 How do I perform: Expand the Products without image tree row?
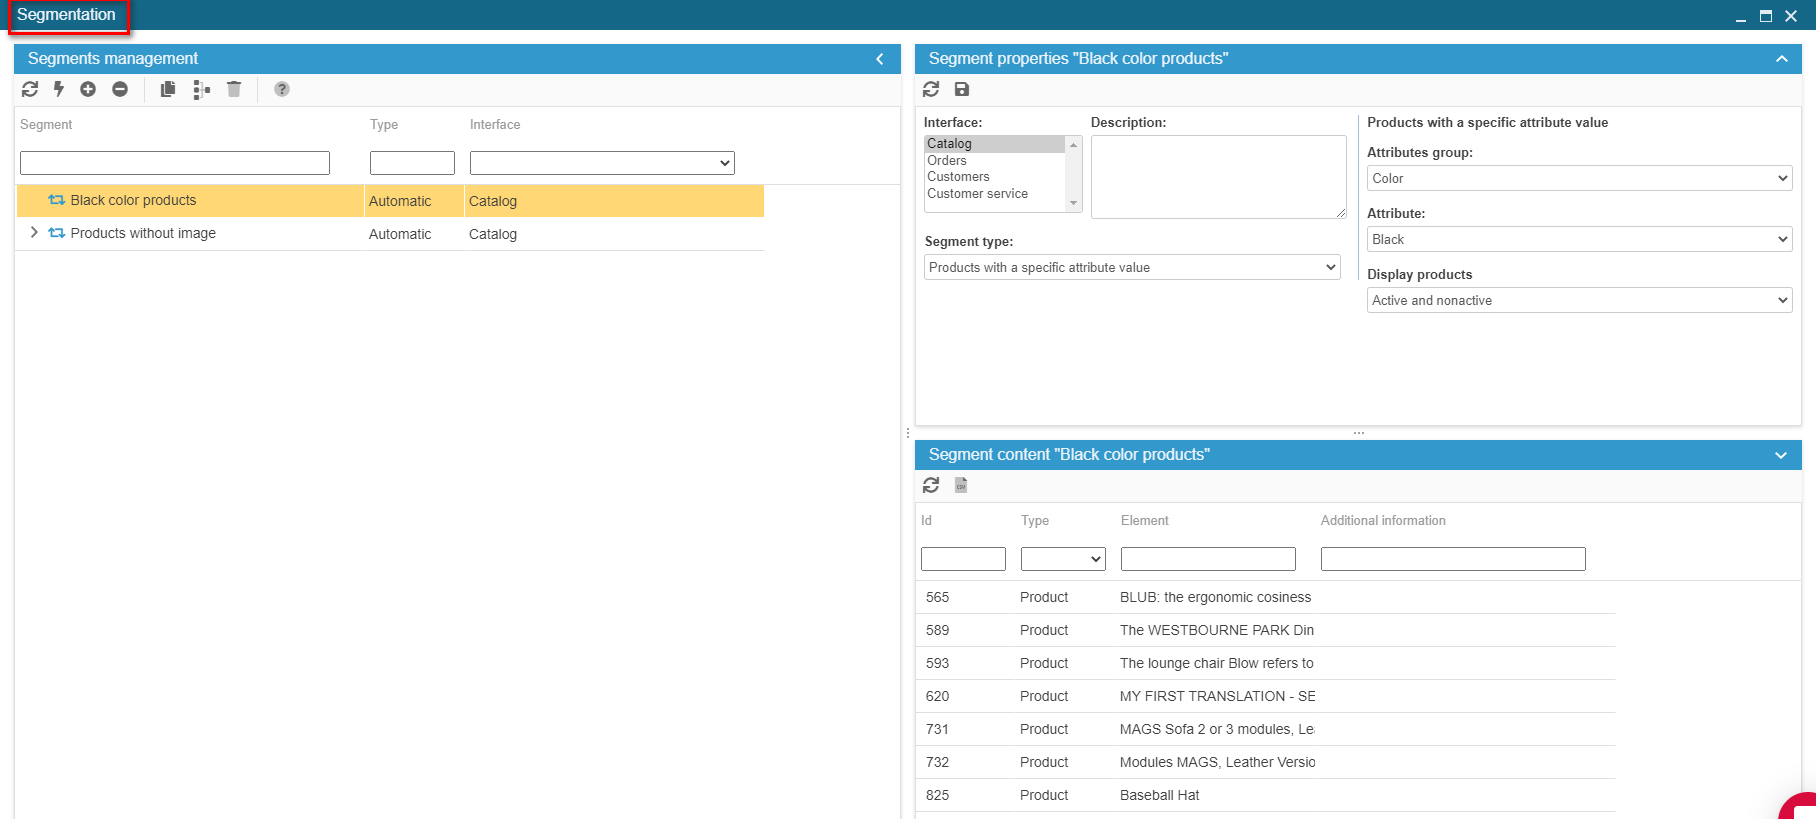click(x=34, y=233)
